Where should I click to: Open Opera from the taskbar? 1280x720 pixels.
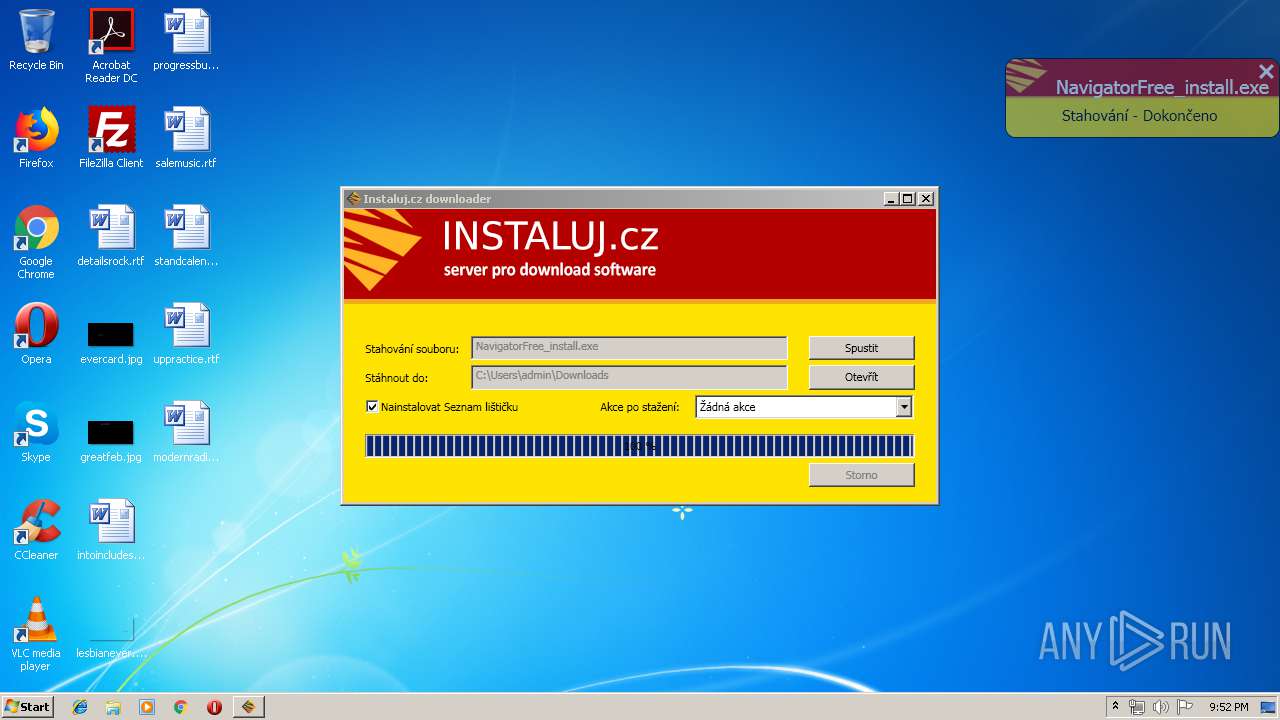[x=214, y=707]
